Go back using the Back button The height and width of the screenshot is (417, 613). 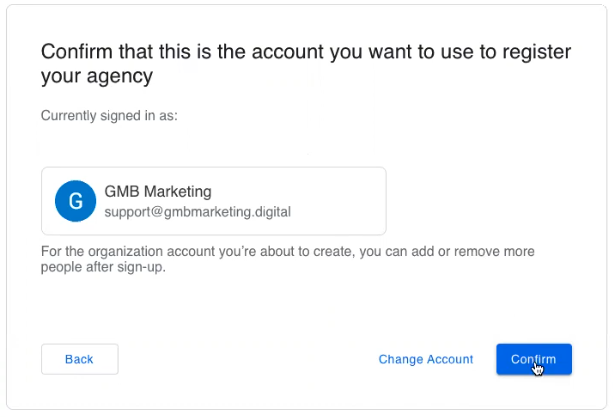pyautogui.click(x=79, y=359)
